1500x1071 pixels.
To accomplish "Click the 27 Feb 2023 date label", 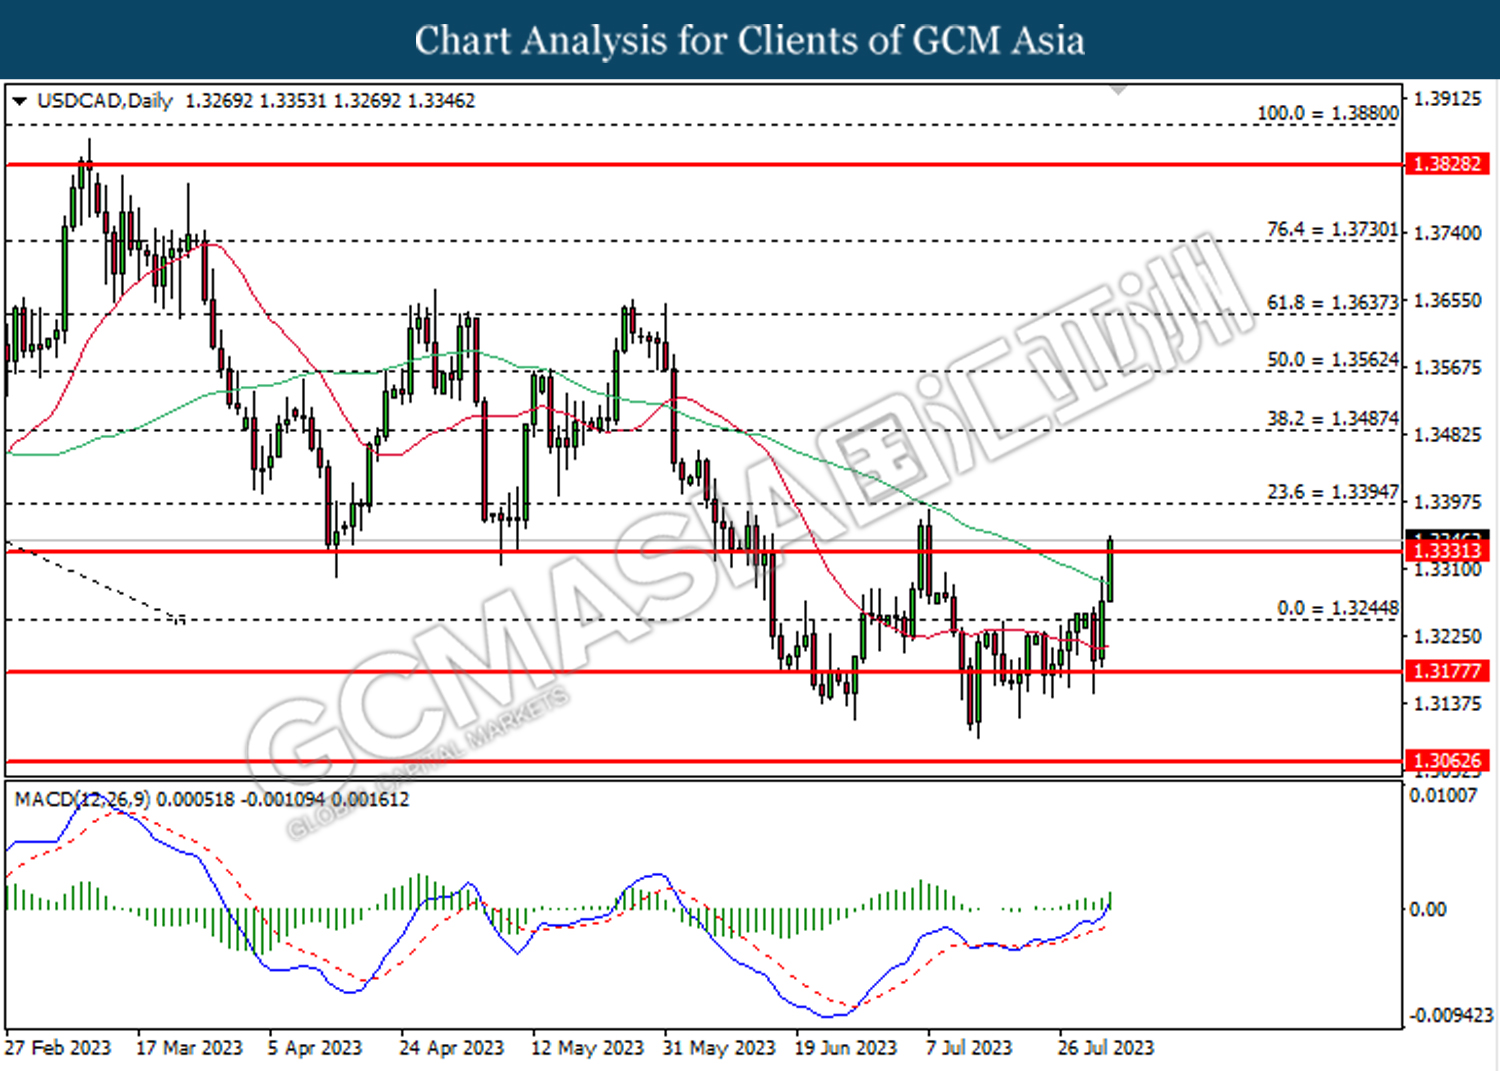I will point(57,1048).
